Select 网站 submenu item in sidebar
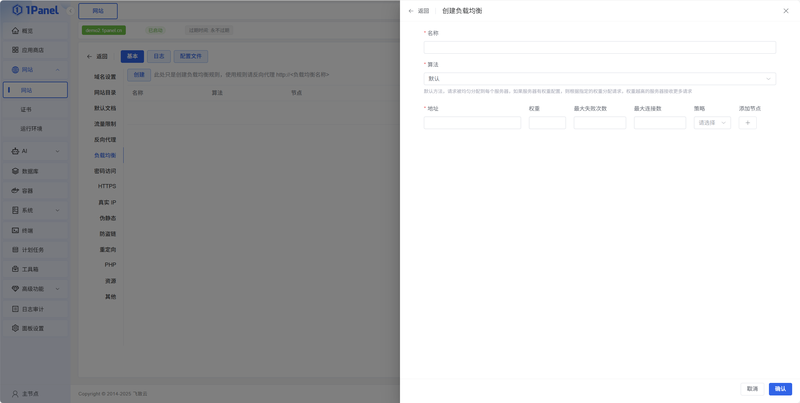 pos(35,90)
